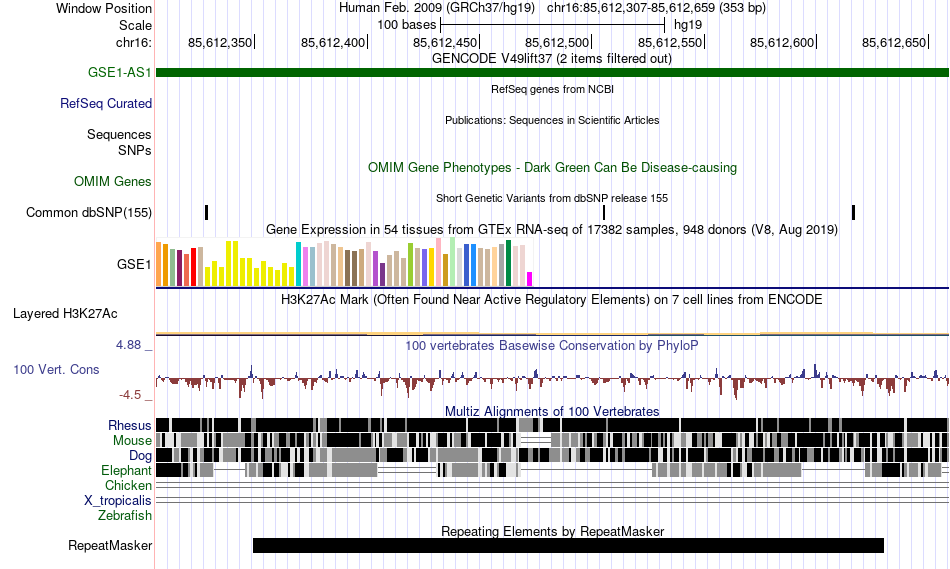950x569 pixels.
Task: Click Multiz Alignments of 100 Vertebrates title
Action: [552, 411]
